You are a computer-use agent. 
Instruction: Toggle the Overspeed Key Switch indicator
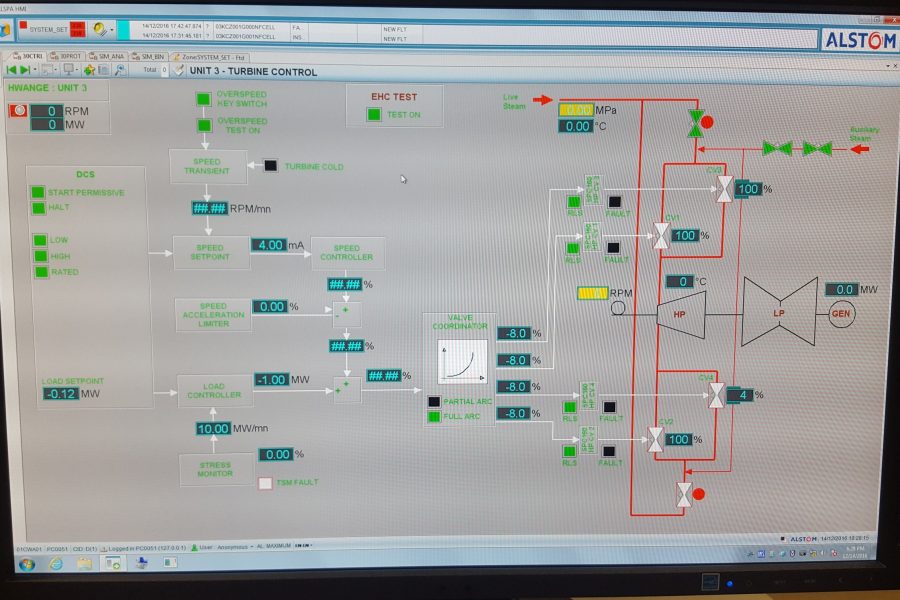(203, 99)
